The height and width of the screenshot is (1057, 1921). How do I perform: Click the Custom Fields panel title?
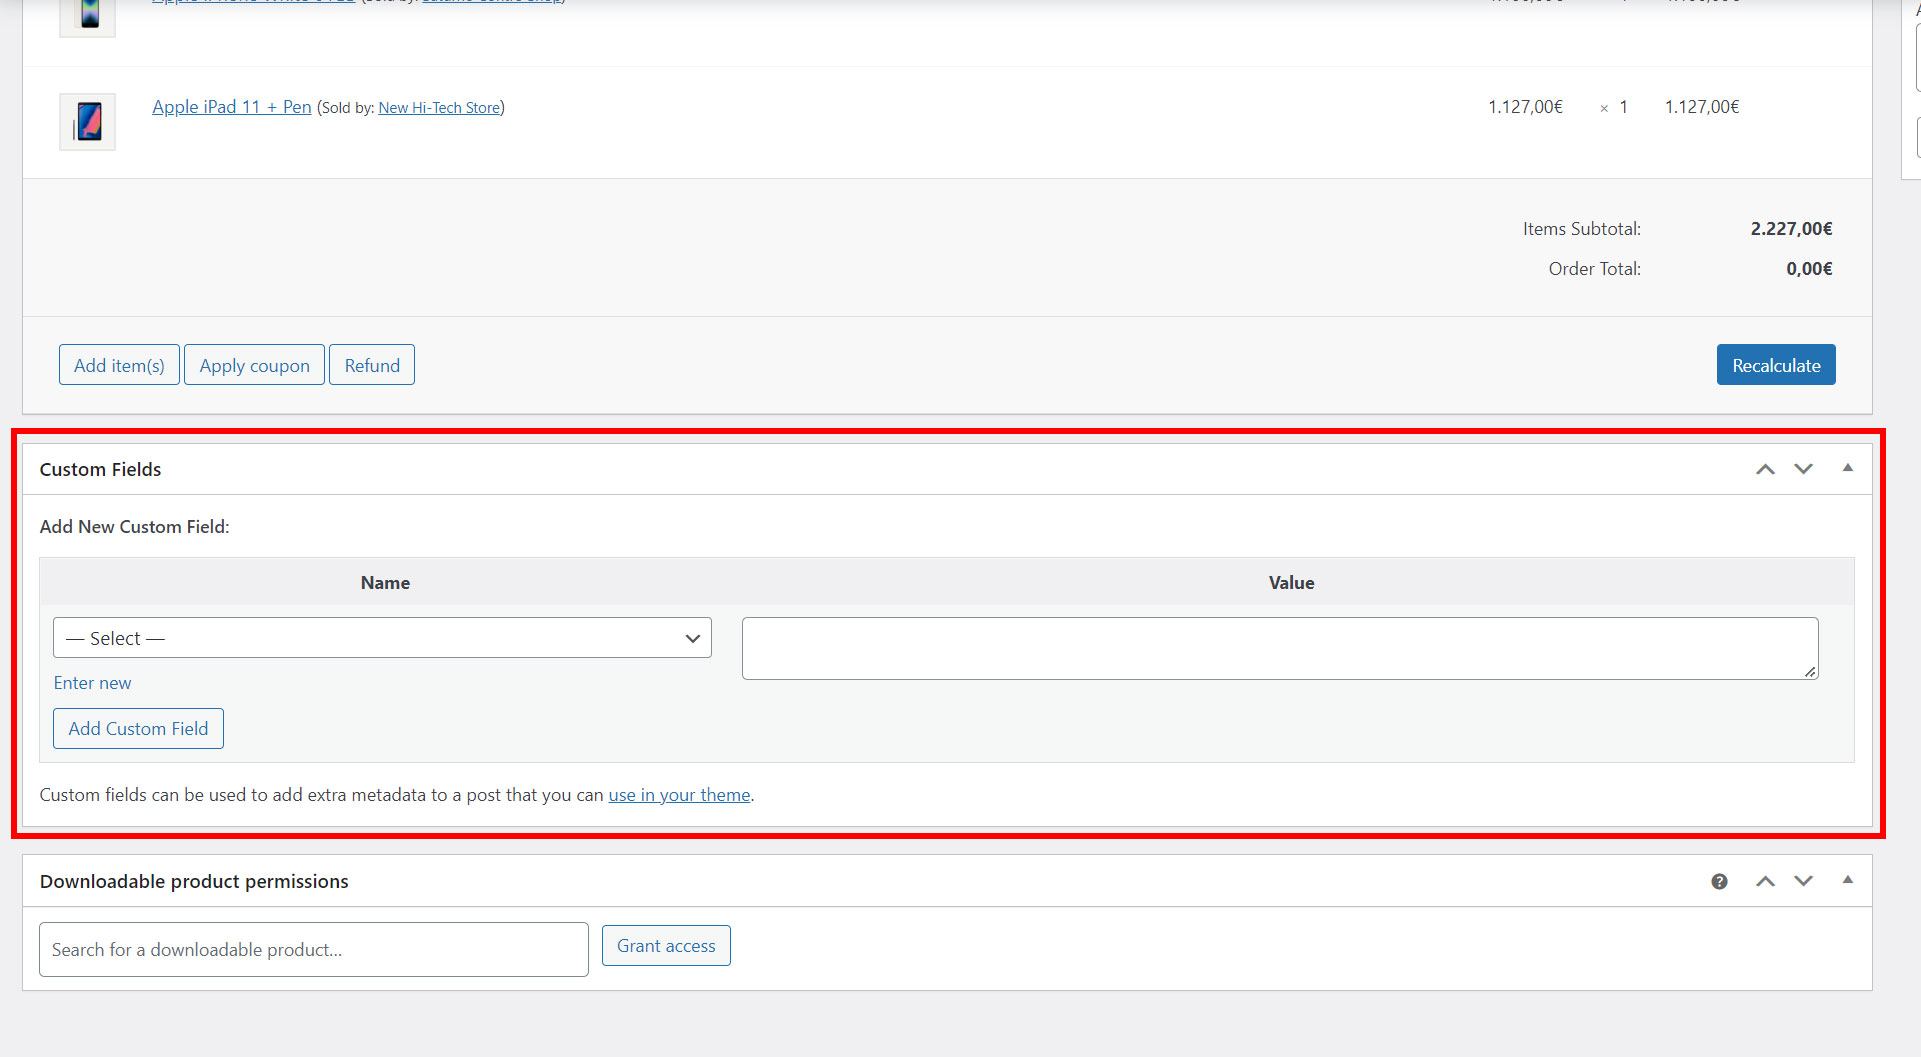(x=100, y=469)
